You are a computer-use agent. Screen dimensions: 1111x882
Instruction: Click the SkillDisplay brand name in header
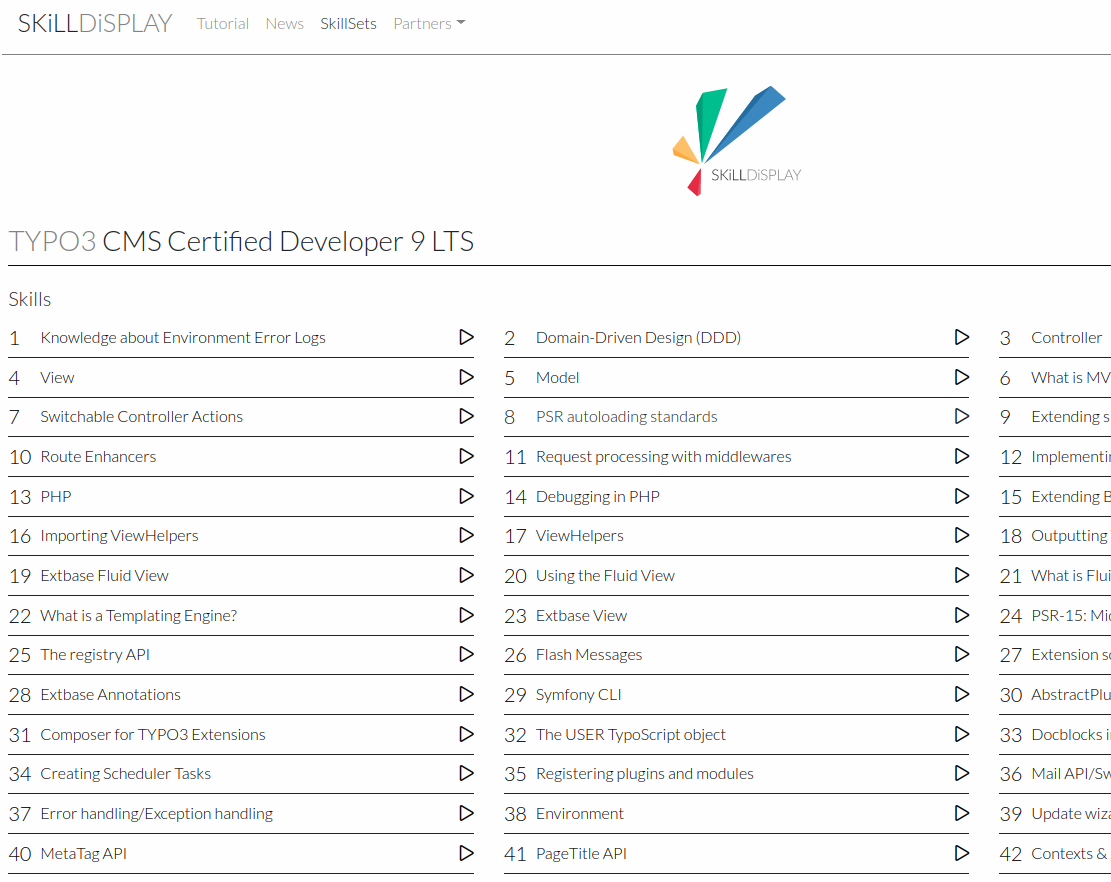point(95,23)
